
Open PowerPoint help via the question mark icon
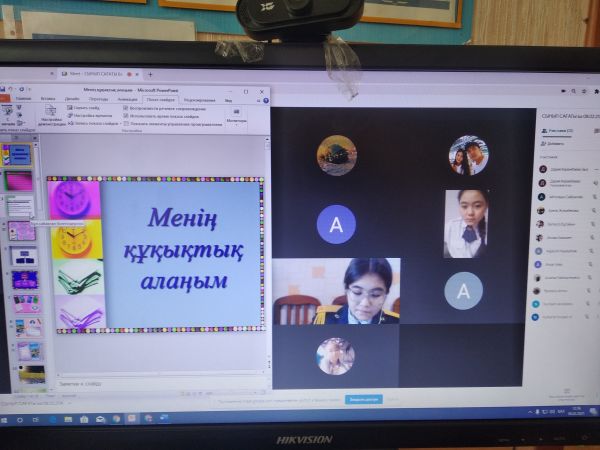click(x=264, y=100)
